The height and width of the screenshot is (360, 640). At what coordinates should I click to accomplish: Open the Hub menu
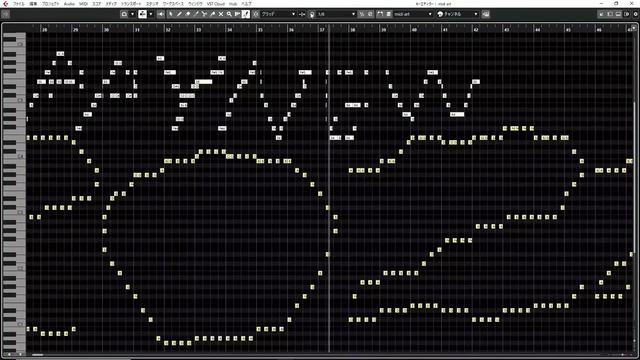[x=233, y=4]
